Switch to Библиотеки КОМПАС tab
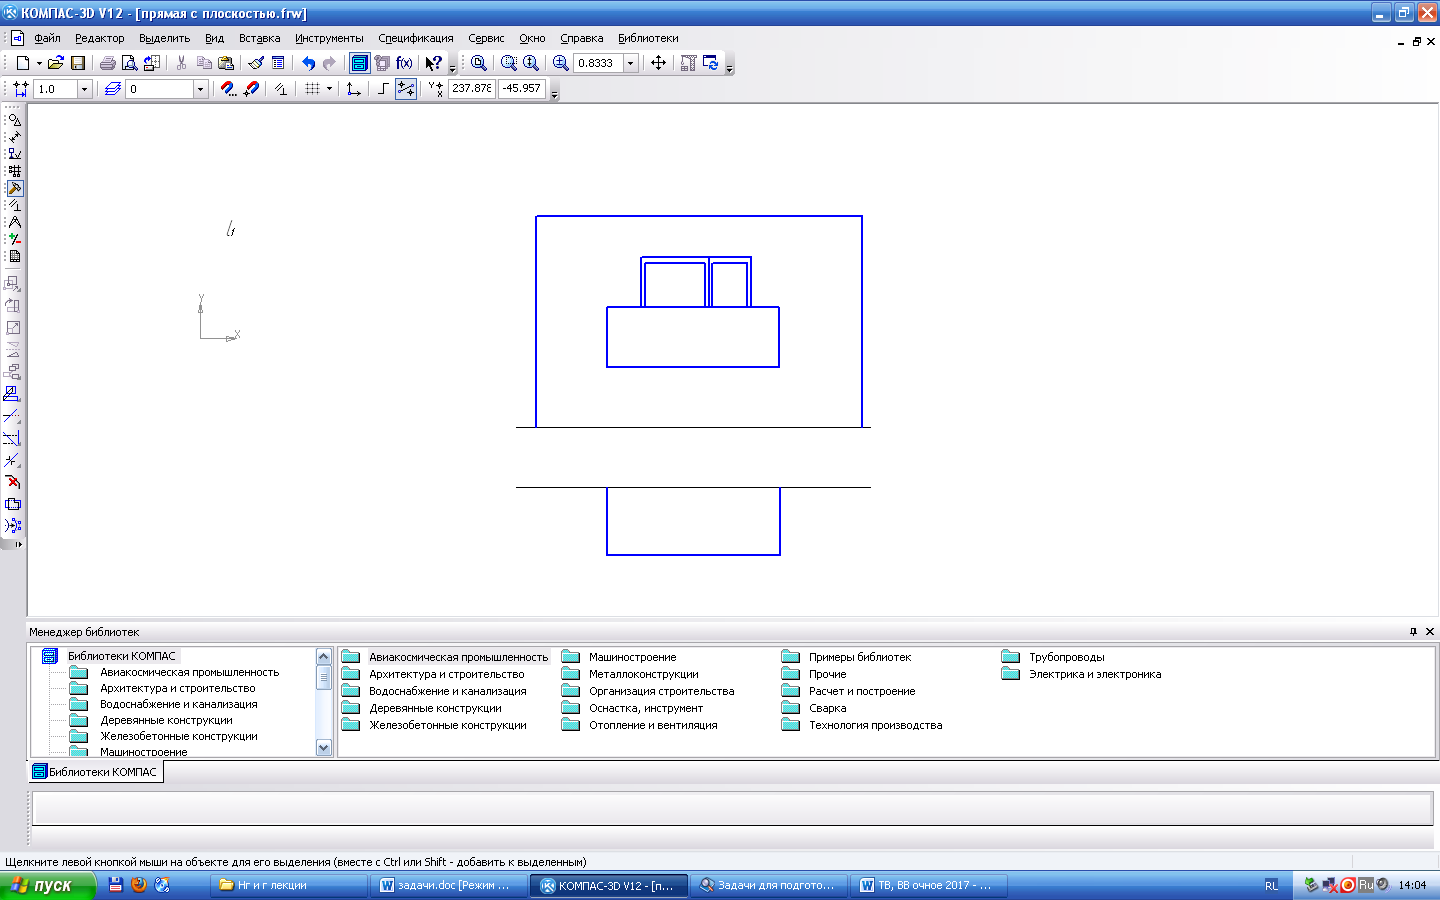The width and height of the screenshot is (1440, 900). [95, 772]
